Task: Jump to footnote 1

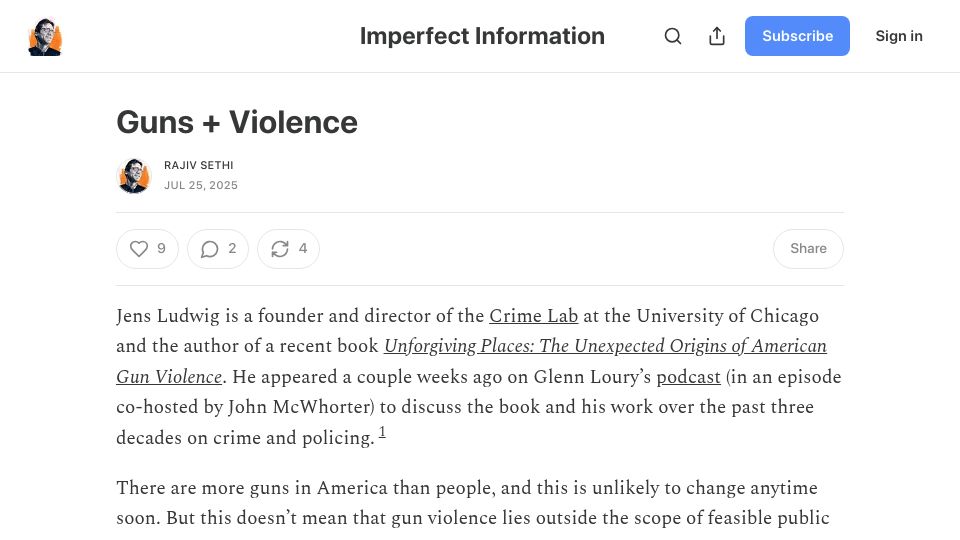Action: [382, 432]
